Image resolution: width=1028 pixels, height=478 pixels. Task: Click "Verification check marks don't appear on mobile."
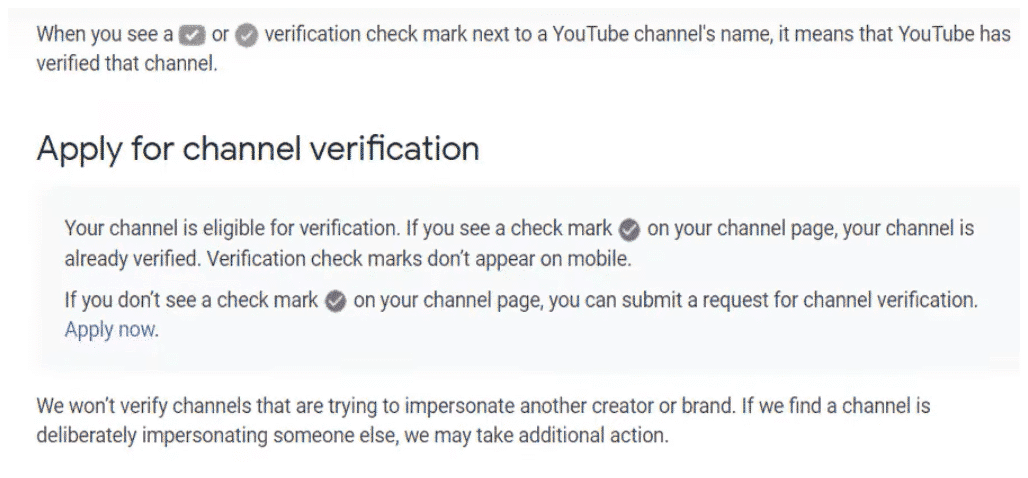(x=419, y=259)
